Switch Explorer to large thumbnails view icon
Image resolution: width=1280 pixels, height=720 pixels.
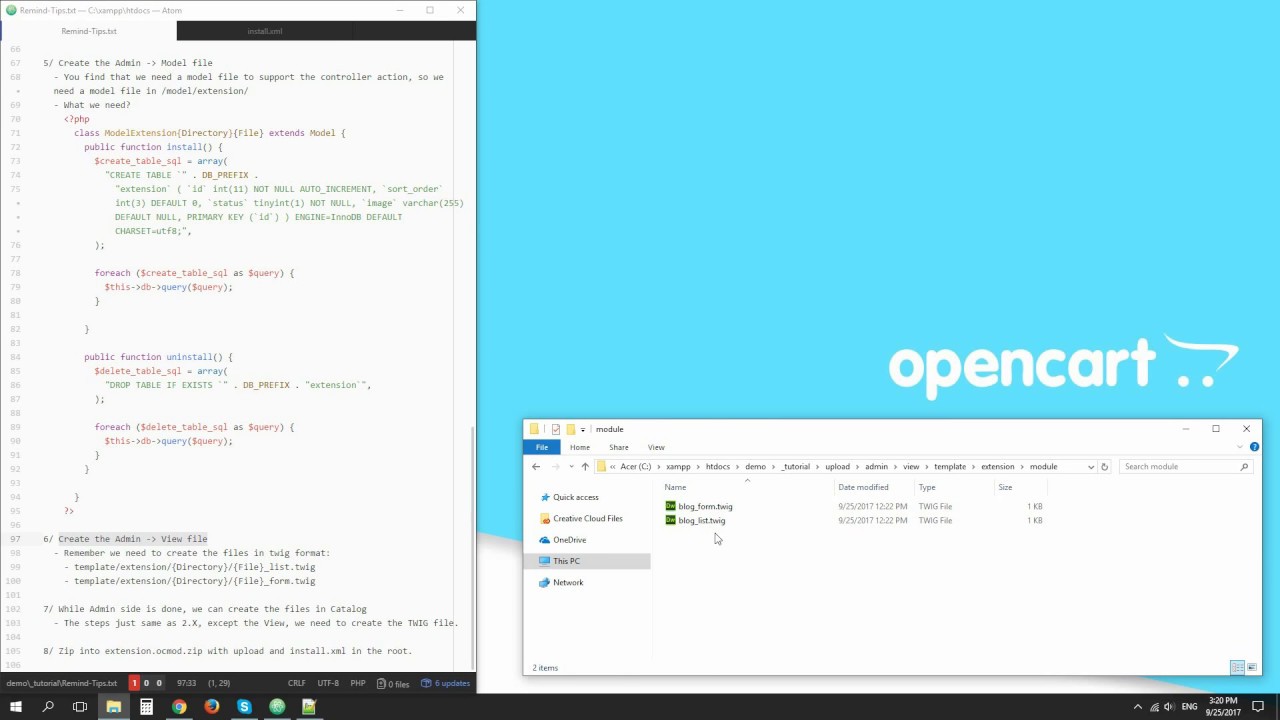1251,668
